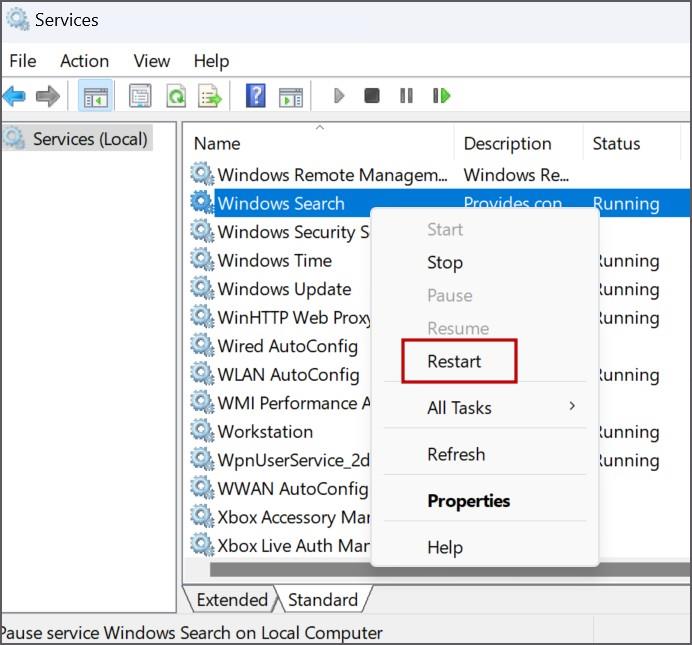Click the Refresh toolbar icon
Screen dimensions: 692x645
coord(176,96)
